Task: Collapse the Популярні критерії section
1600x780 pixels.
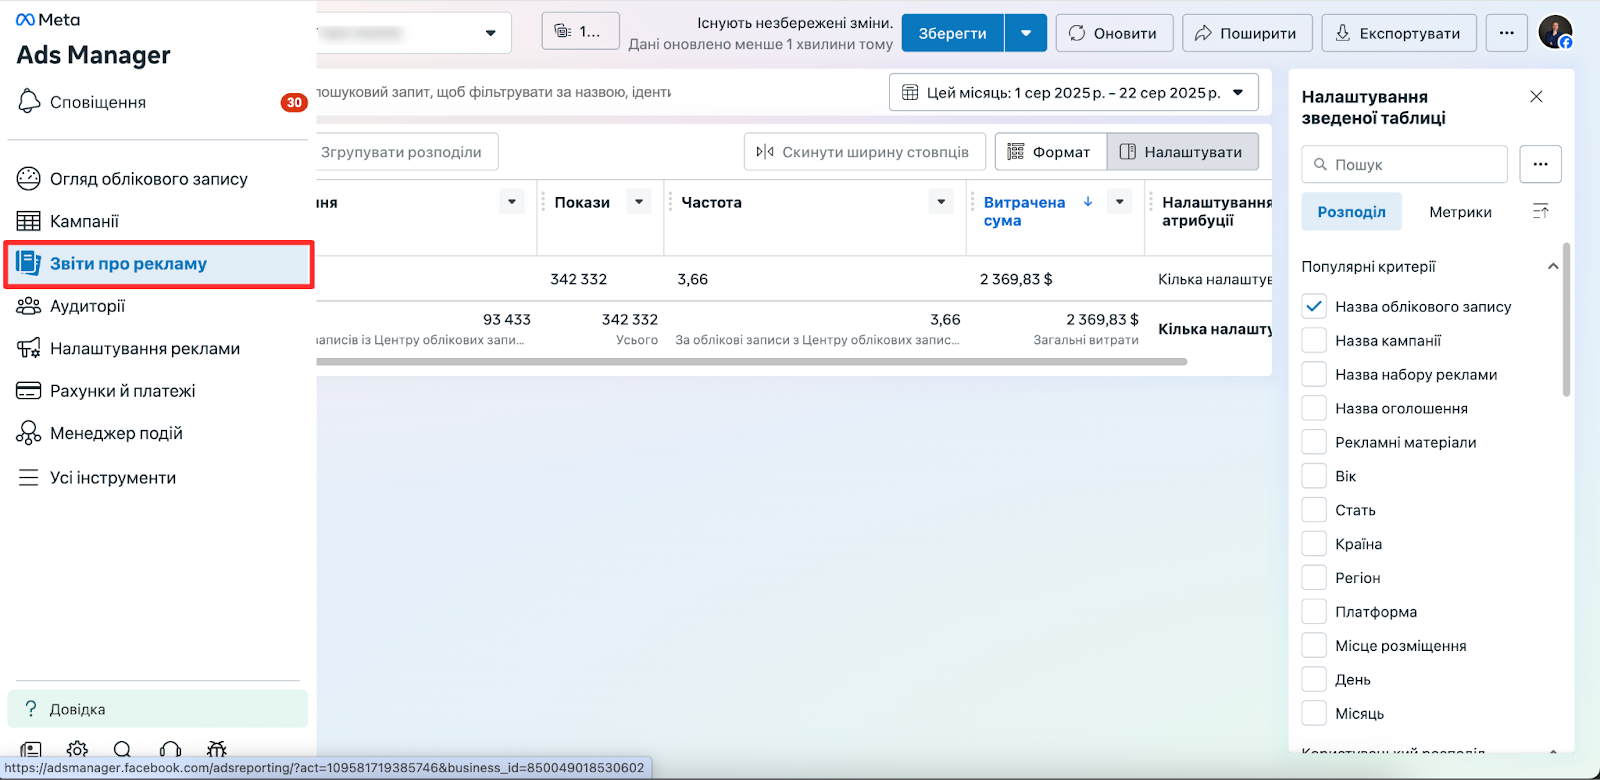Action: [x=1552, y=266]
